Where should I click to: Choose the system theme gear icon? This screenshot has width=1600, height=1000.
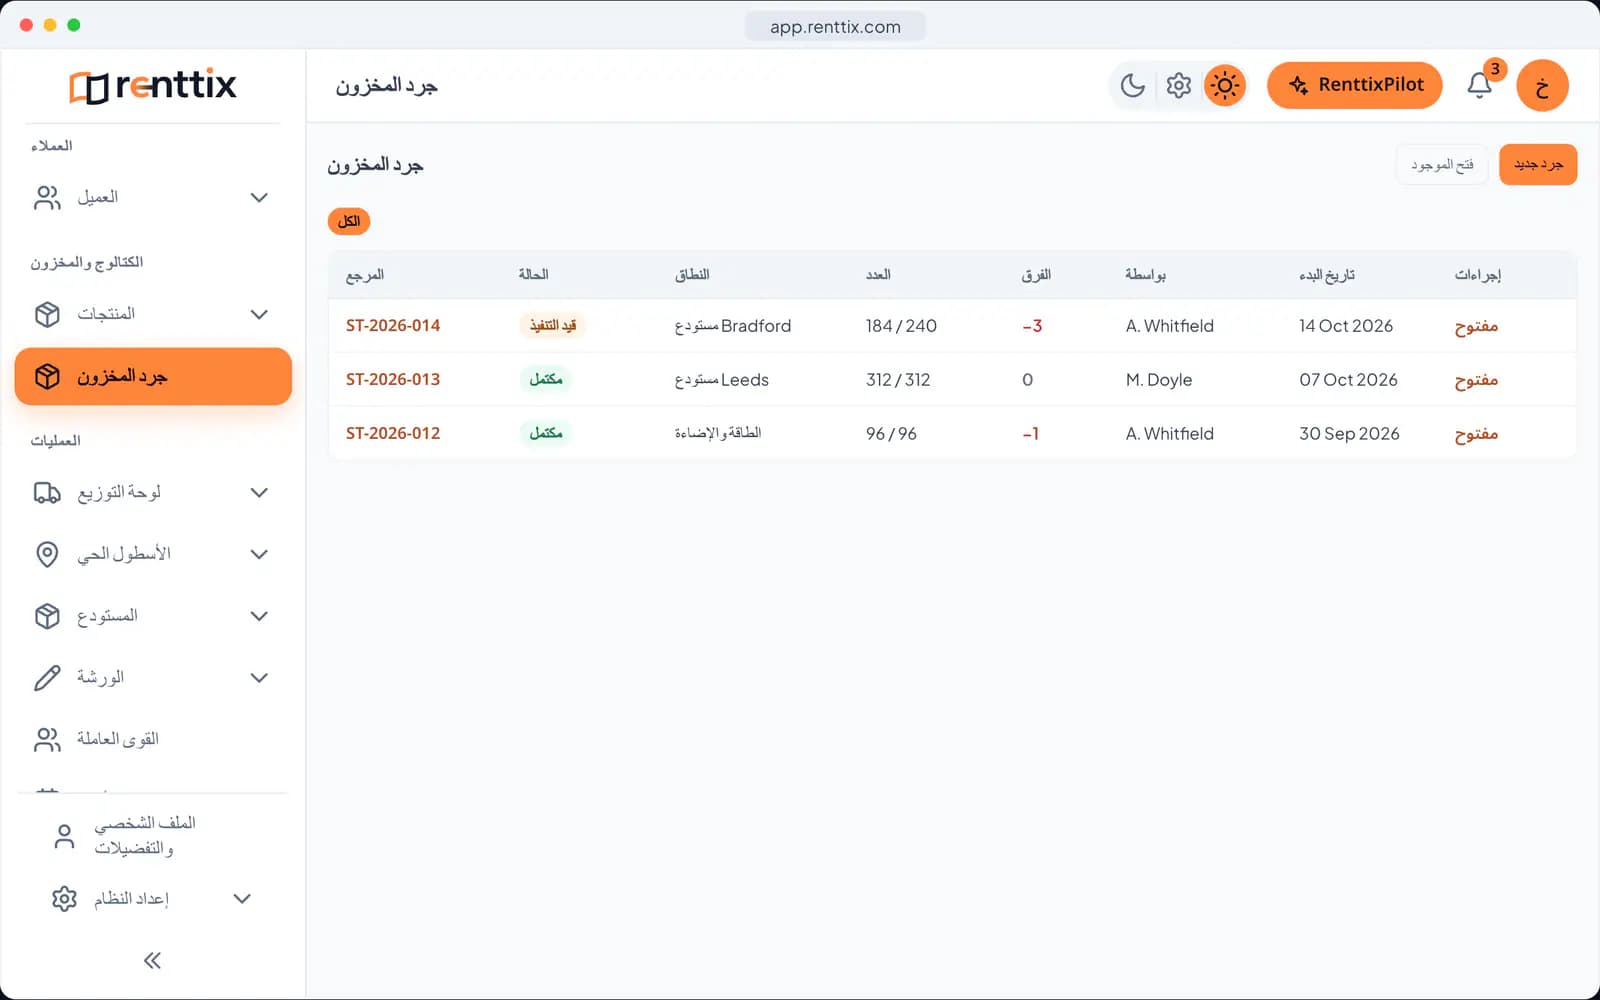pos(1179,86)
